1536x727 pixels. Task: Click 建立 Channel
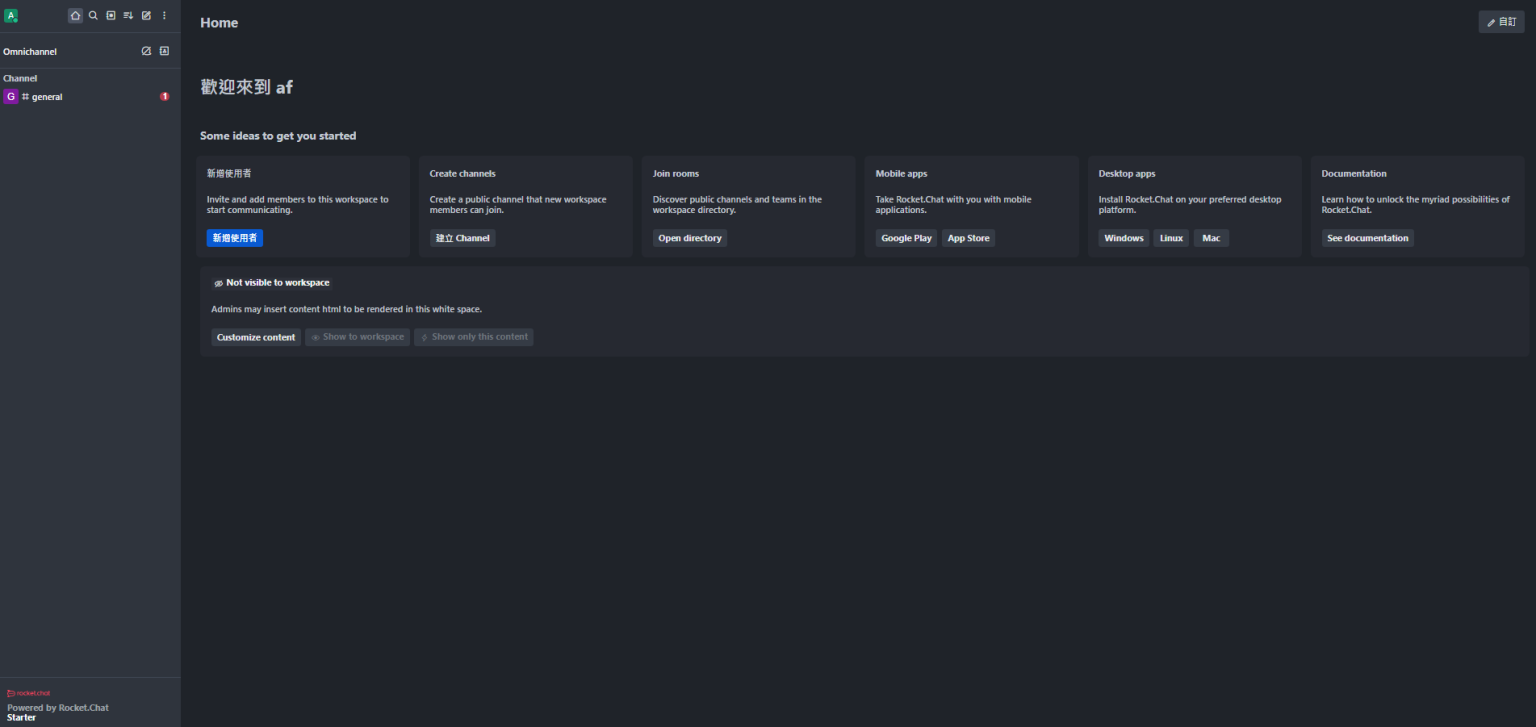462,237
